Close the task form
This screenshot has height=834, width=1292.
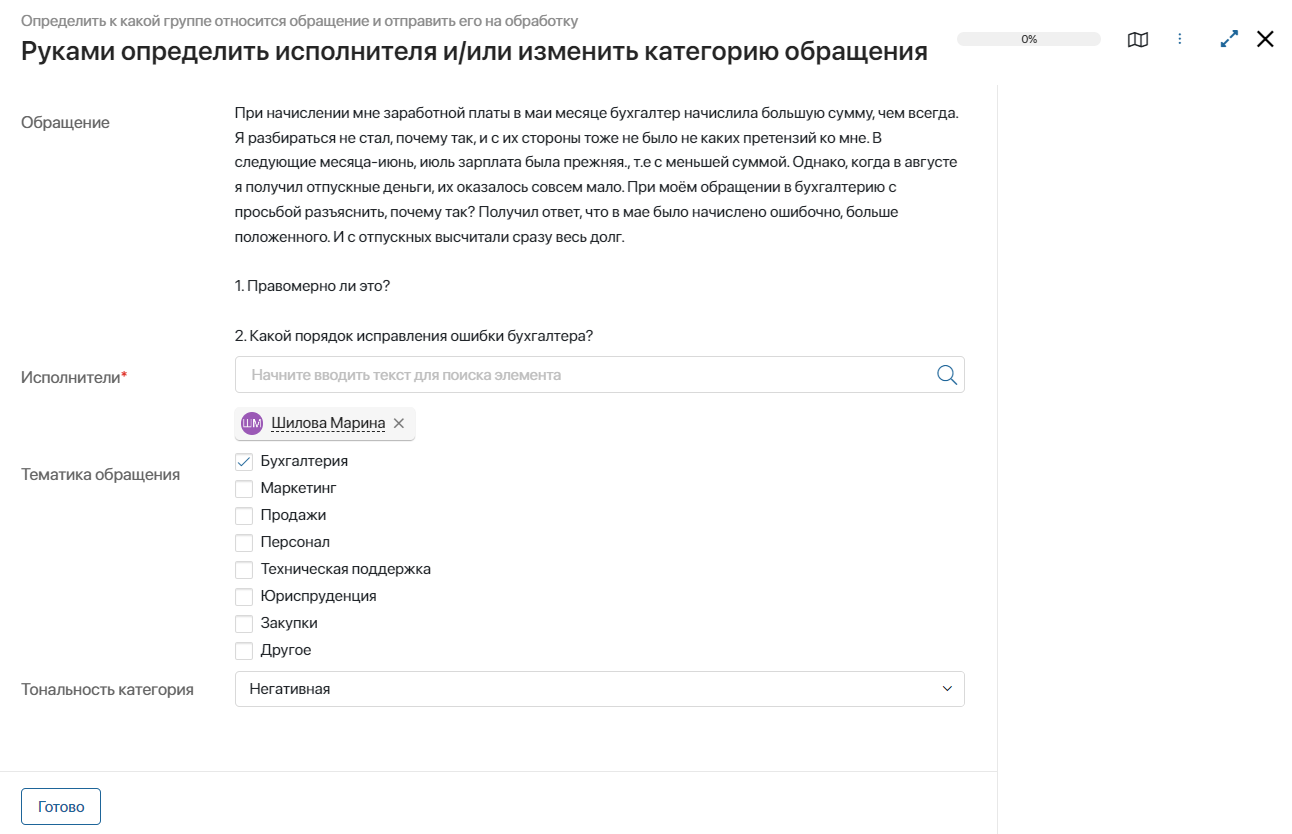tap(1265, 39)
